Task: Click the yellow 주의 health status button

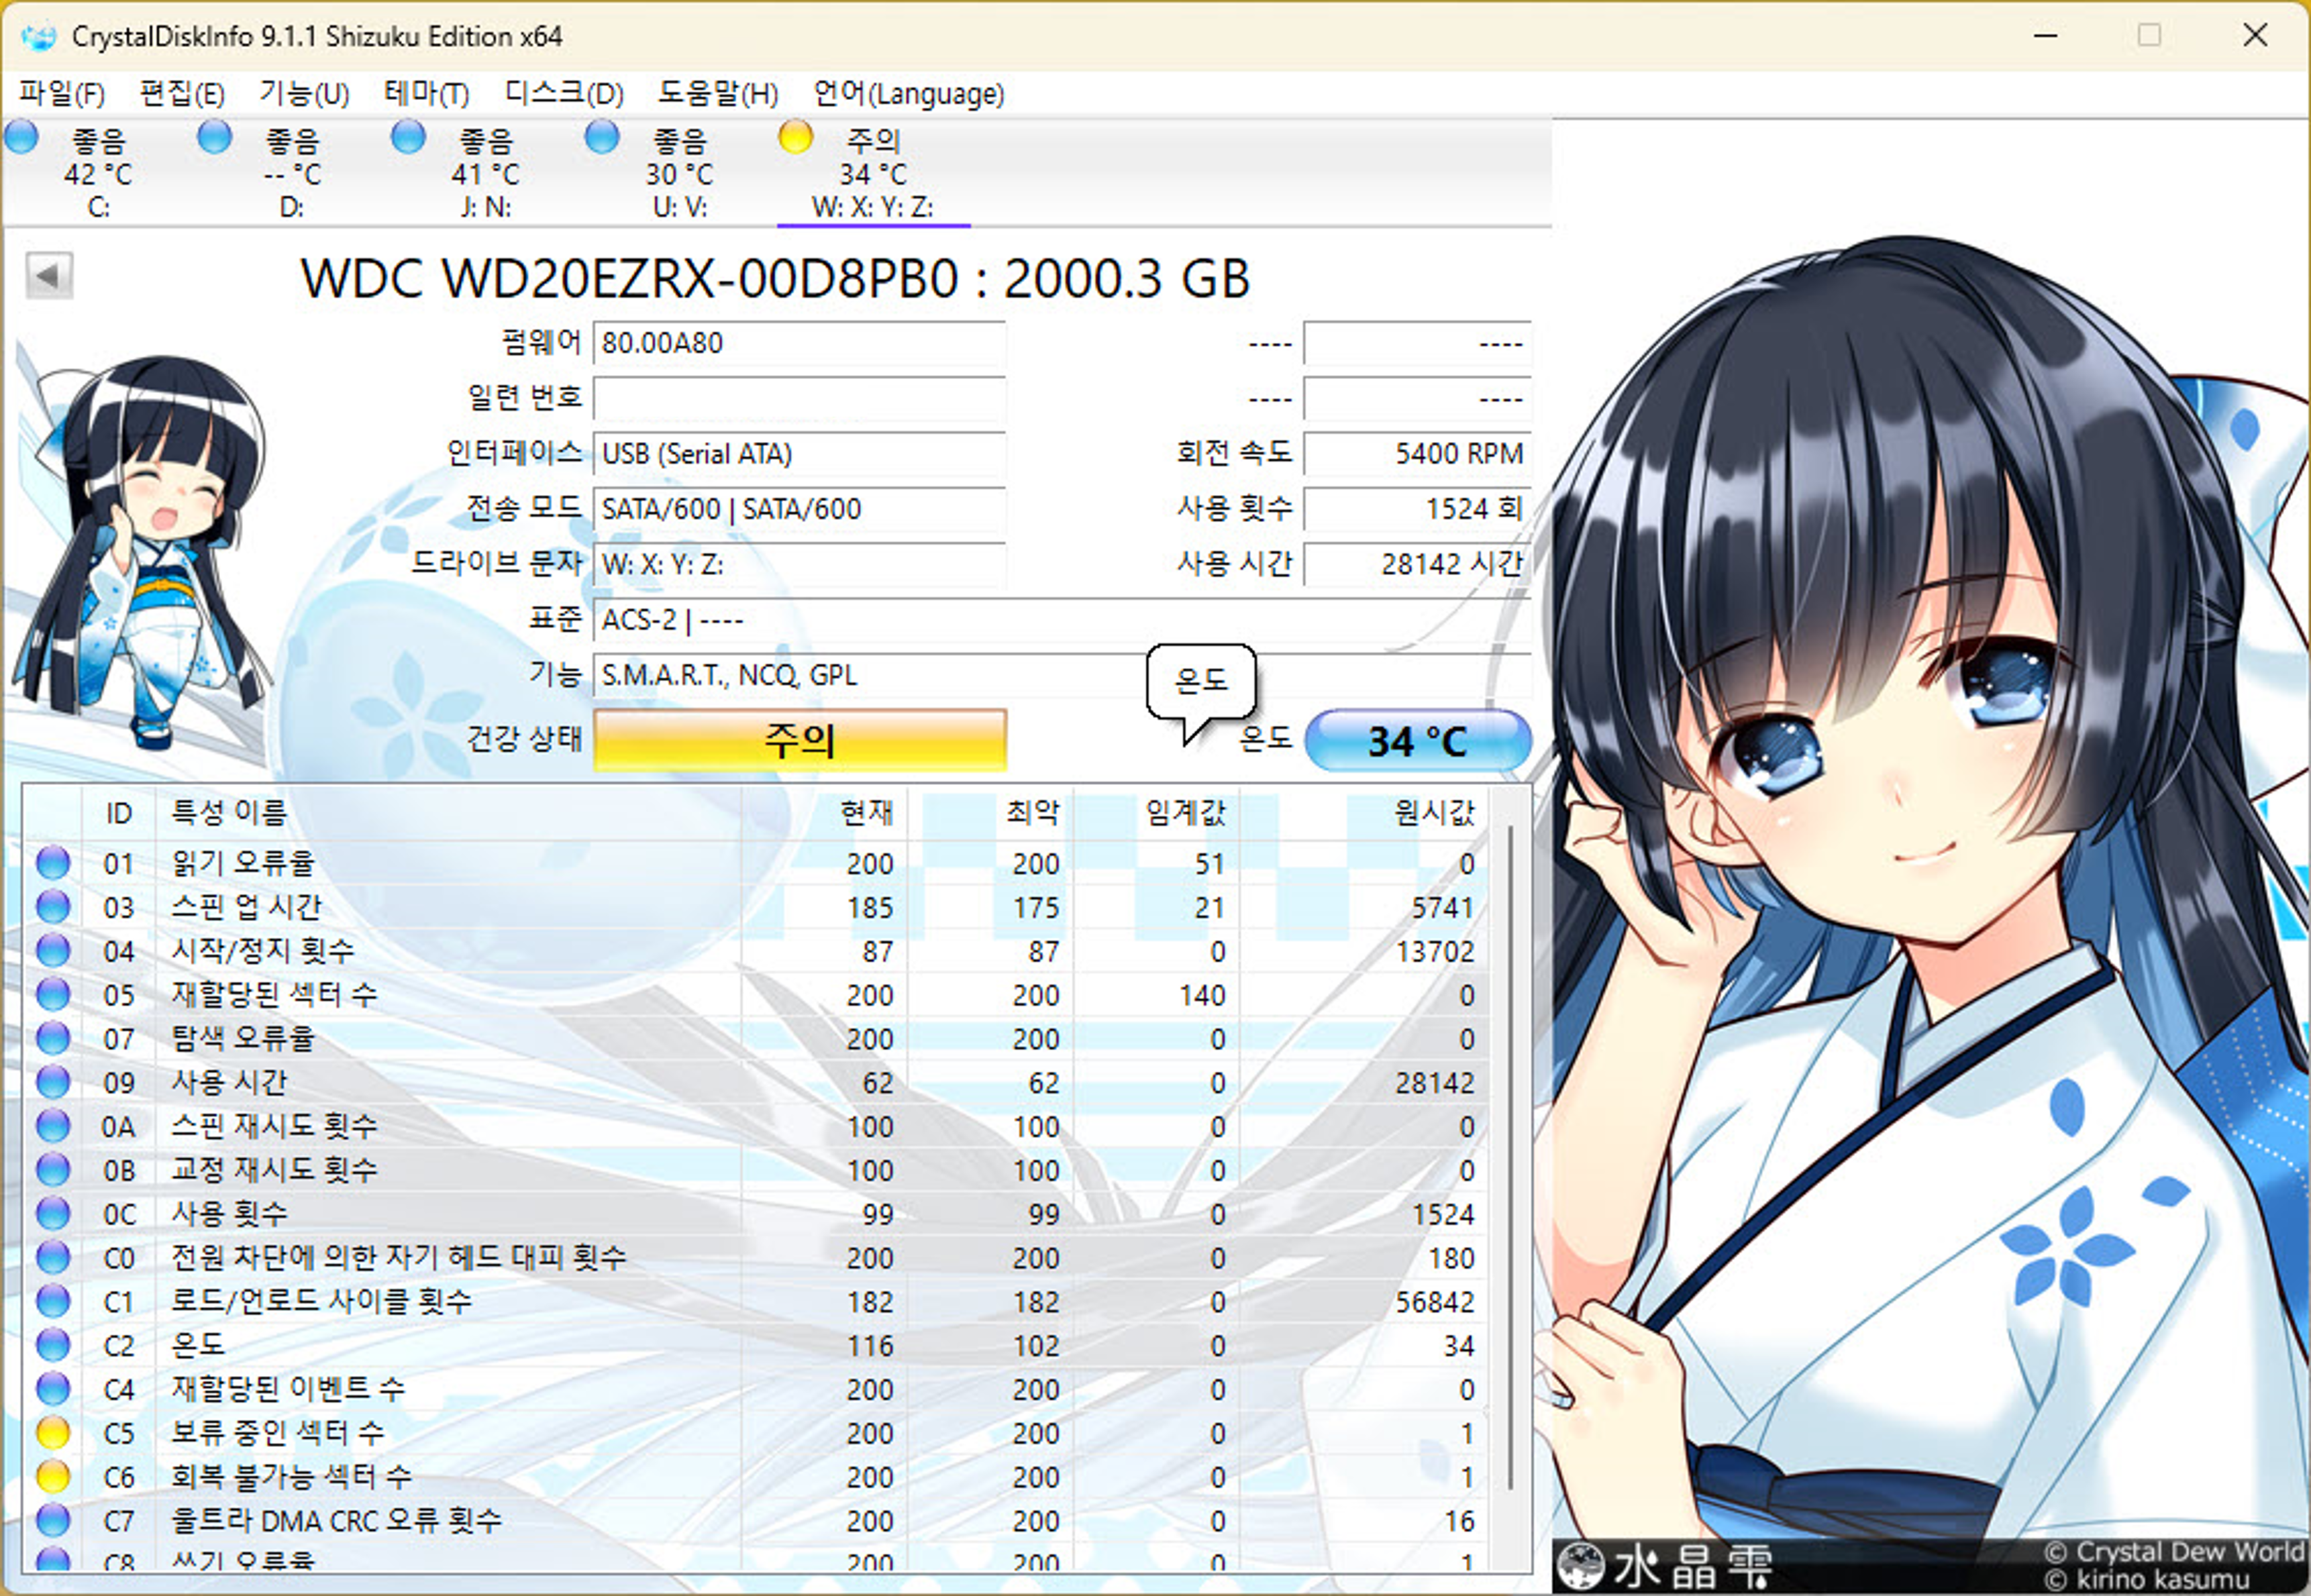Action: coord(800,740)
